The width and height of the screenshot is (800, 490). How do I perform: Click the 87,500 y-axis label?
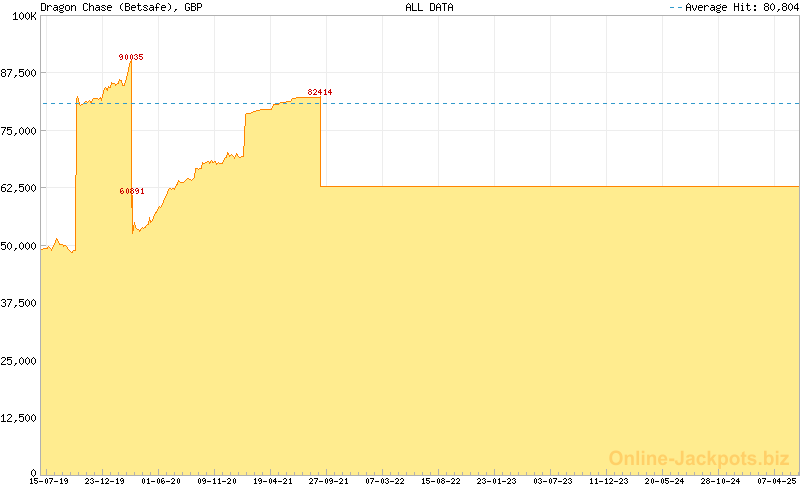(19, 73)
